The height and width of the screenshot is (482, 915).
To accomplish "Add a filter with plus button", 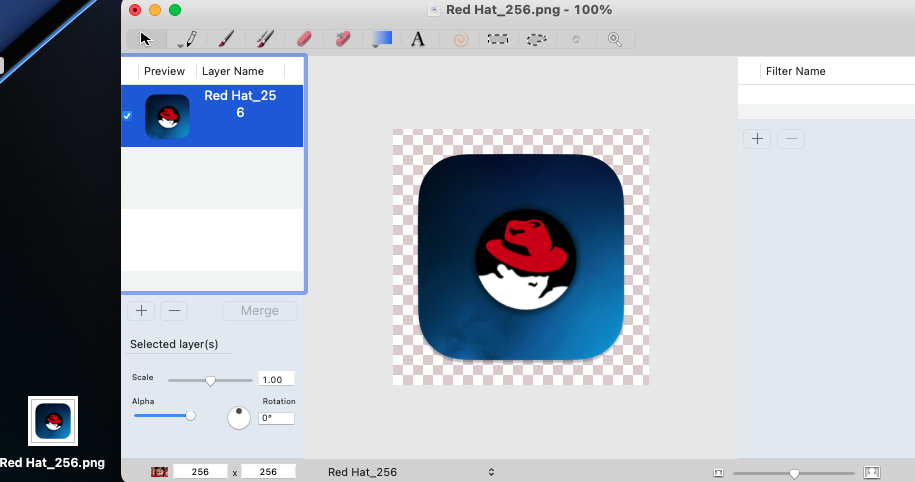I will point(757,139).
